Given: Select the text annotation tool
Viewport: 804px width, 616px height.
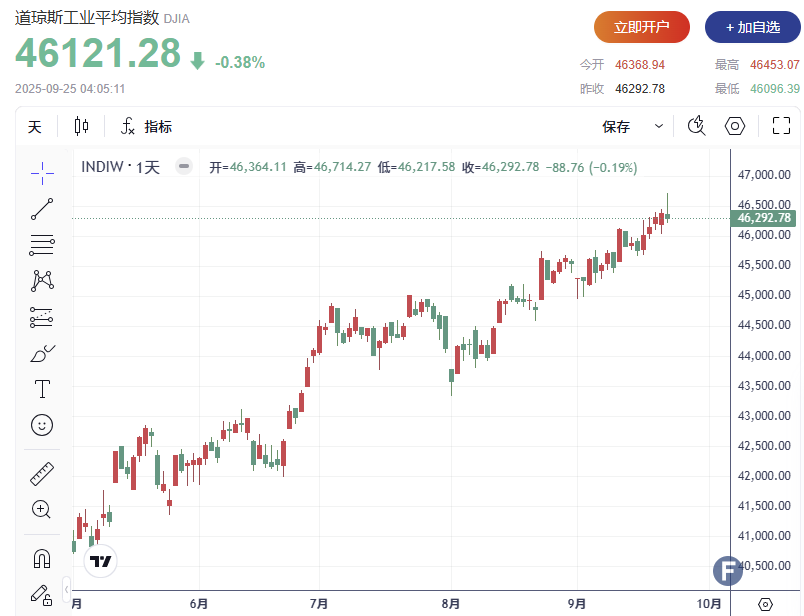Looking at the screenshot, I should click(x=42, y=389).
